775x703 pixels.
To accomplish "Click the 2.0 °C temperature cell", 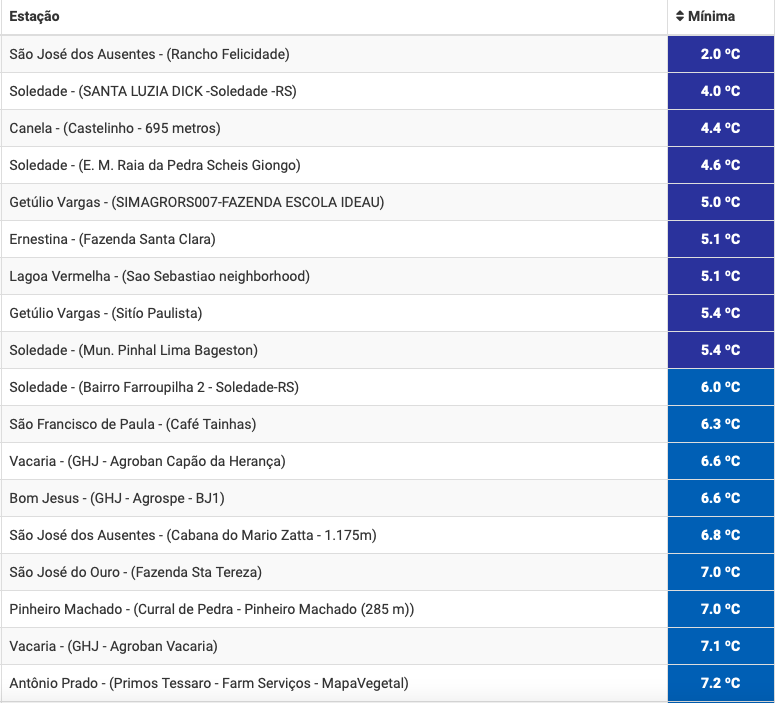I will point(721,54).
